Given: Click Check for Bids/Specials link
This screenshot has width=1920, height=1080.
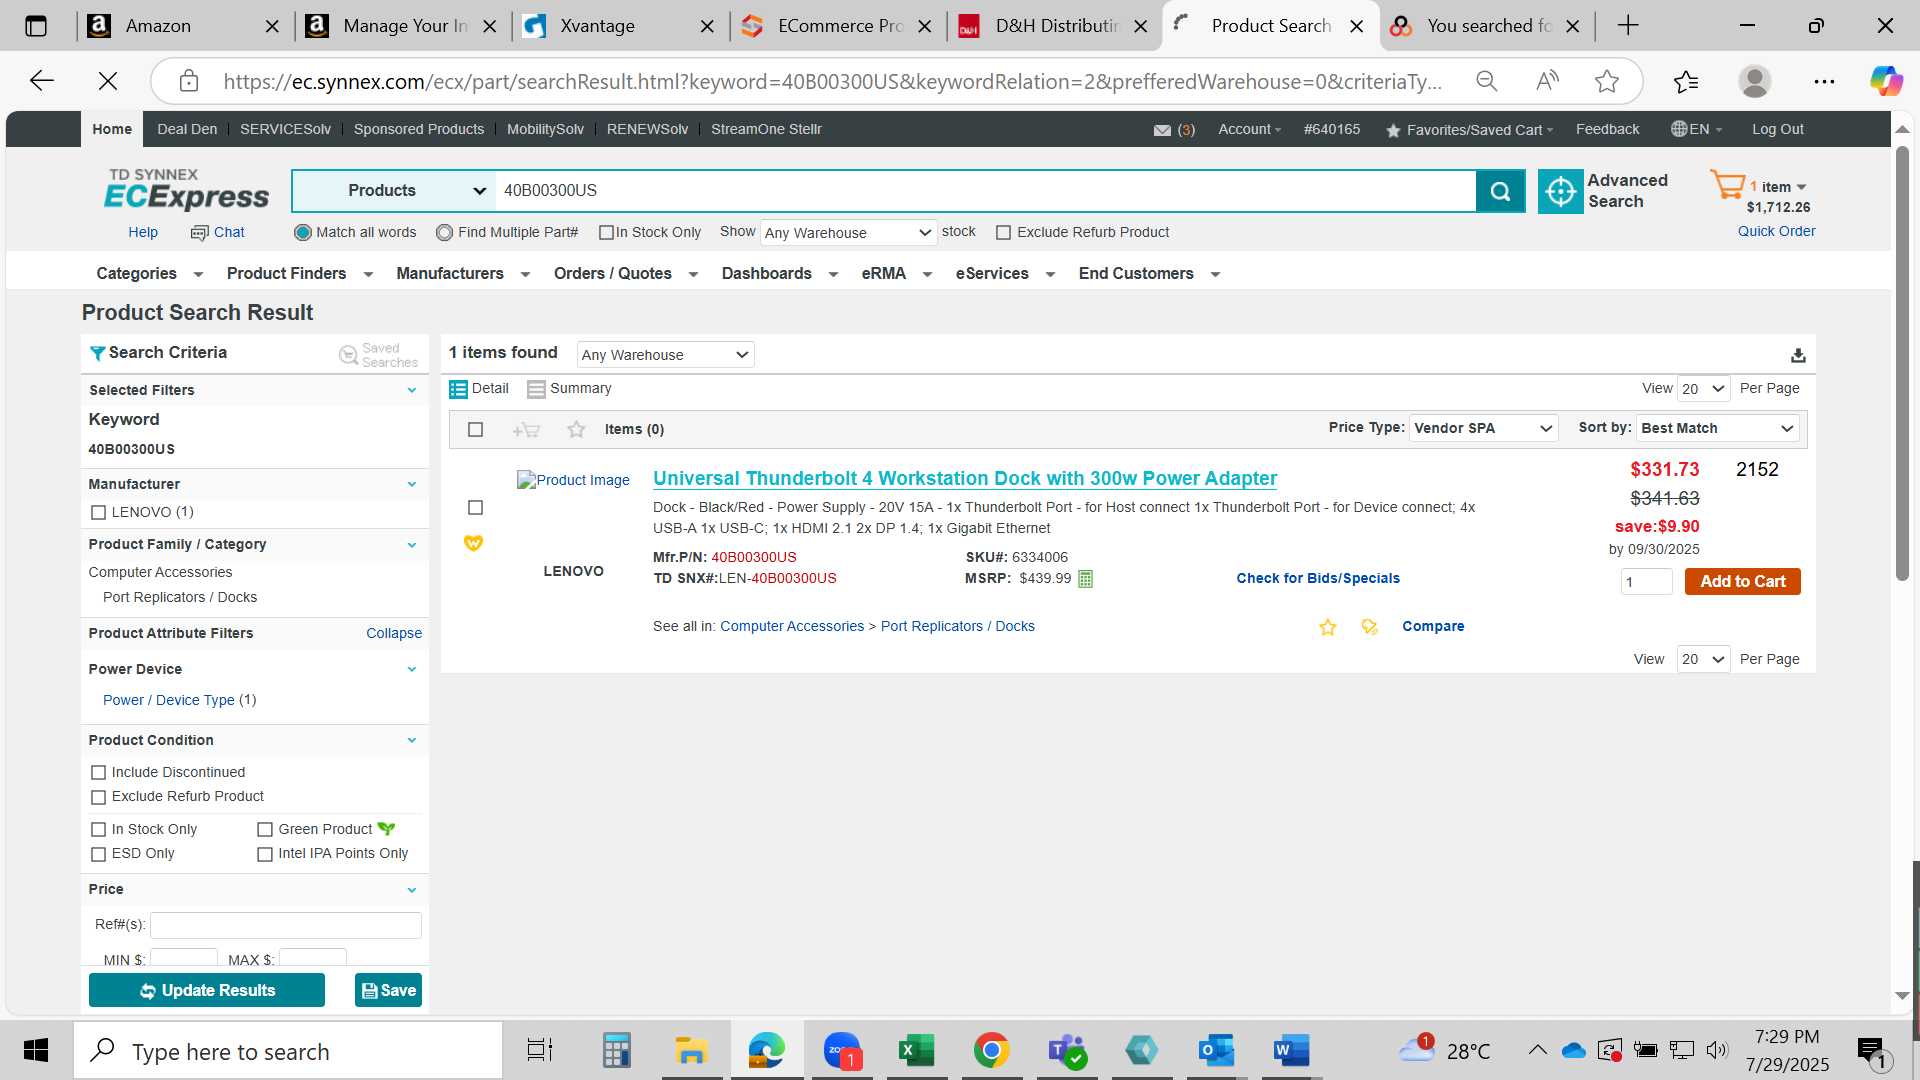Looking at the screenshot, I should [x=1317, y=579].
